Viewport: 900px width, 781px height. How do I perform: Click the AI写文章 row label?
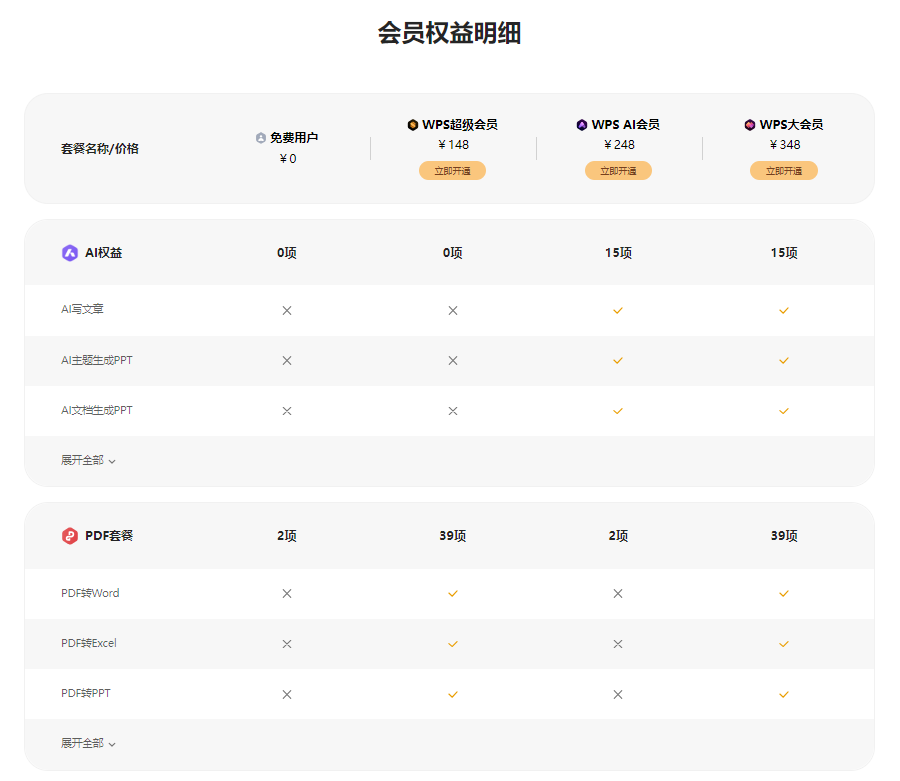coord(83,309)
